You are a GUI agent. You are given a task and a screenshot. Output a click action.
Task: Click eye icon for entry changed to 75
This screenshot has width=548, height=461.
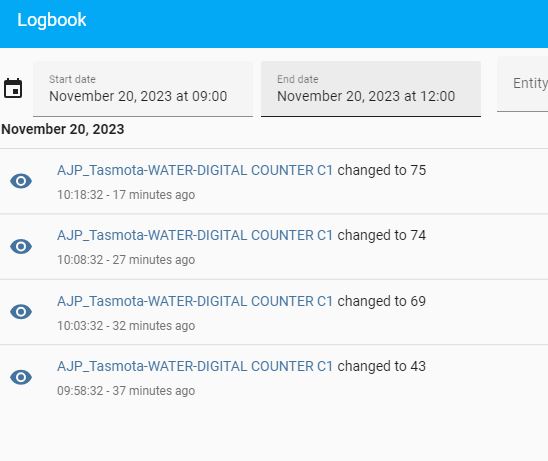point(21,181)
